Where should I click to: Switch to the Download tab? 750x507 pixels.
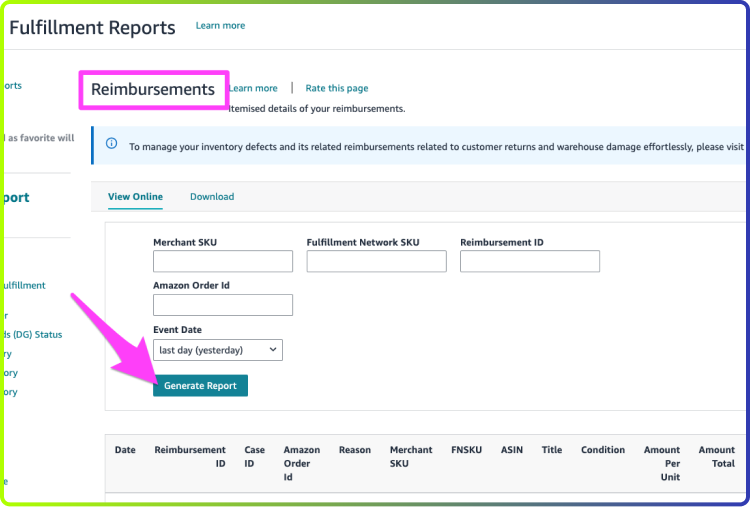[x=212, y=197]
